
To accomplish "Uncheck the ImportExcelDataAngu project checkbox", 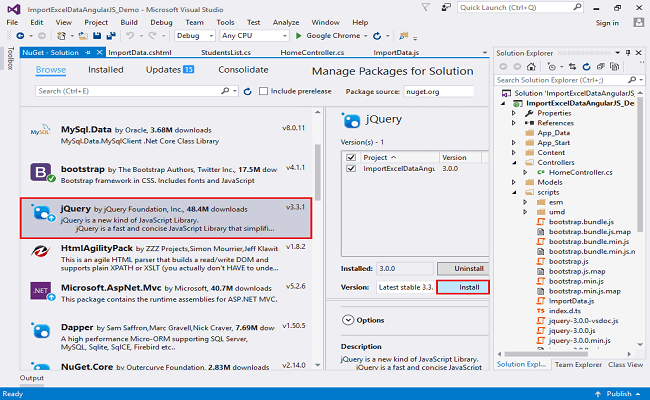I will tap(351, 169).
